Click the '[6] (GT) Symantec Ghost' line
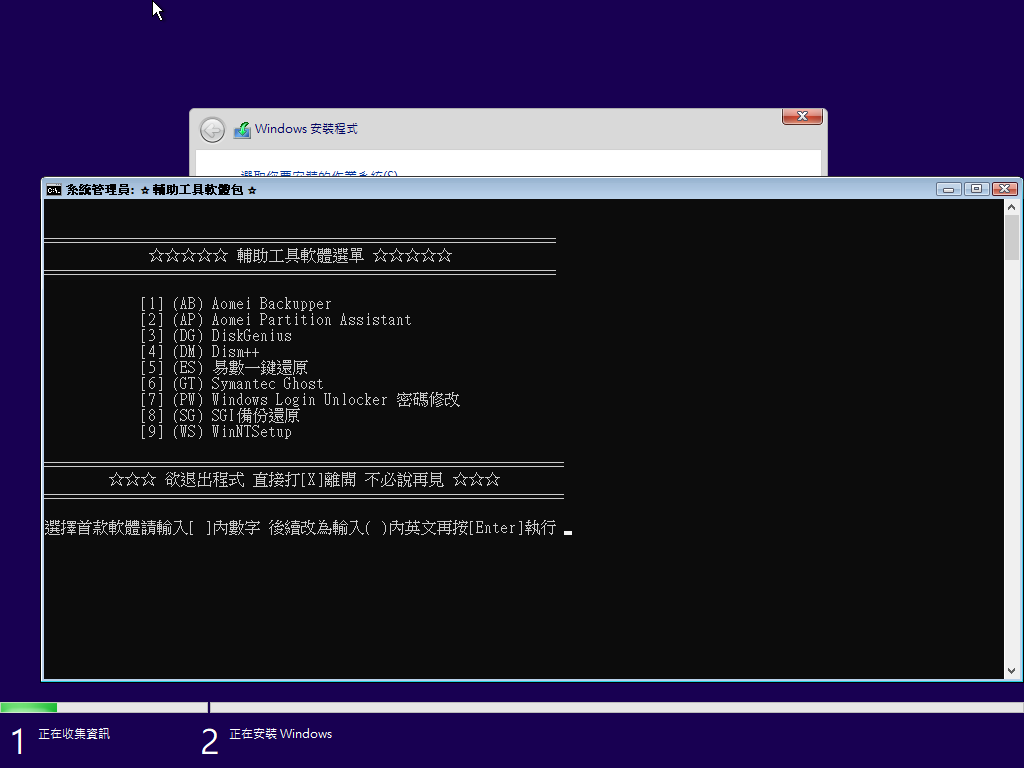 [232, 384]
